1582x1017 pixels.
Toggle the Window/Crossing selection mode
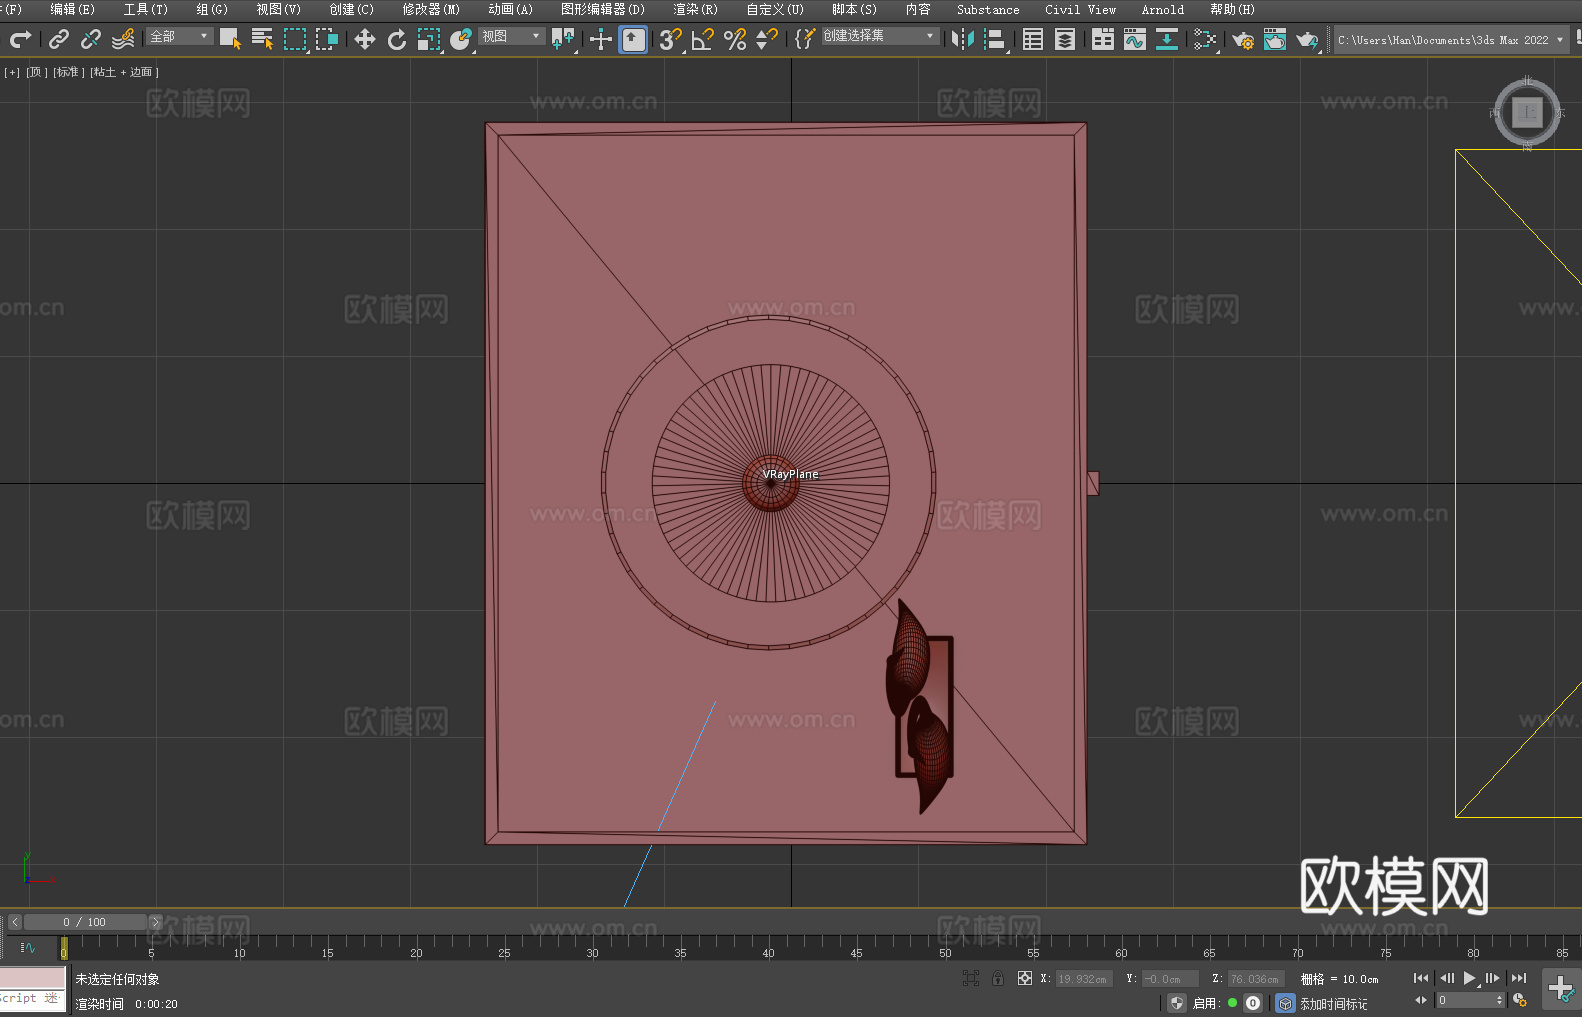(x=327, y=39)
